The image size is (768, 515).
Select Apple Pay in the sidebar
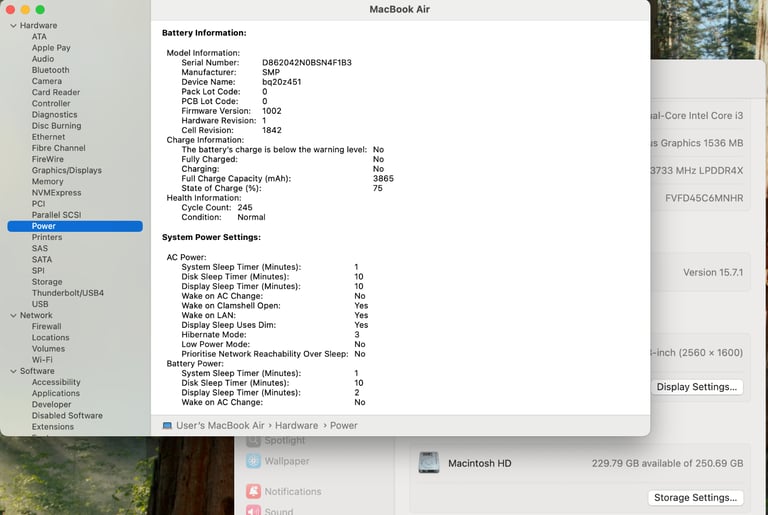point(51,48)
